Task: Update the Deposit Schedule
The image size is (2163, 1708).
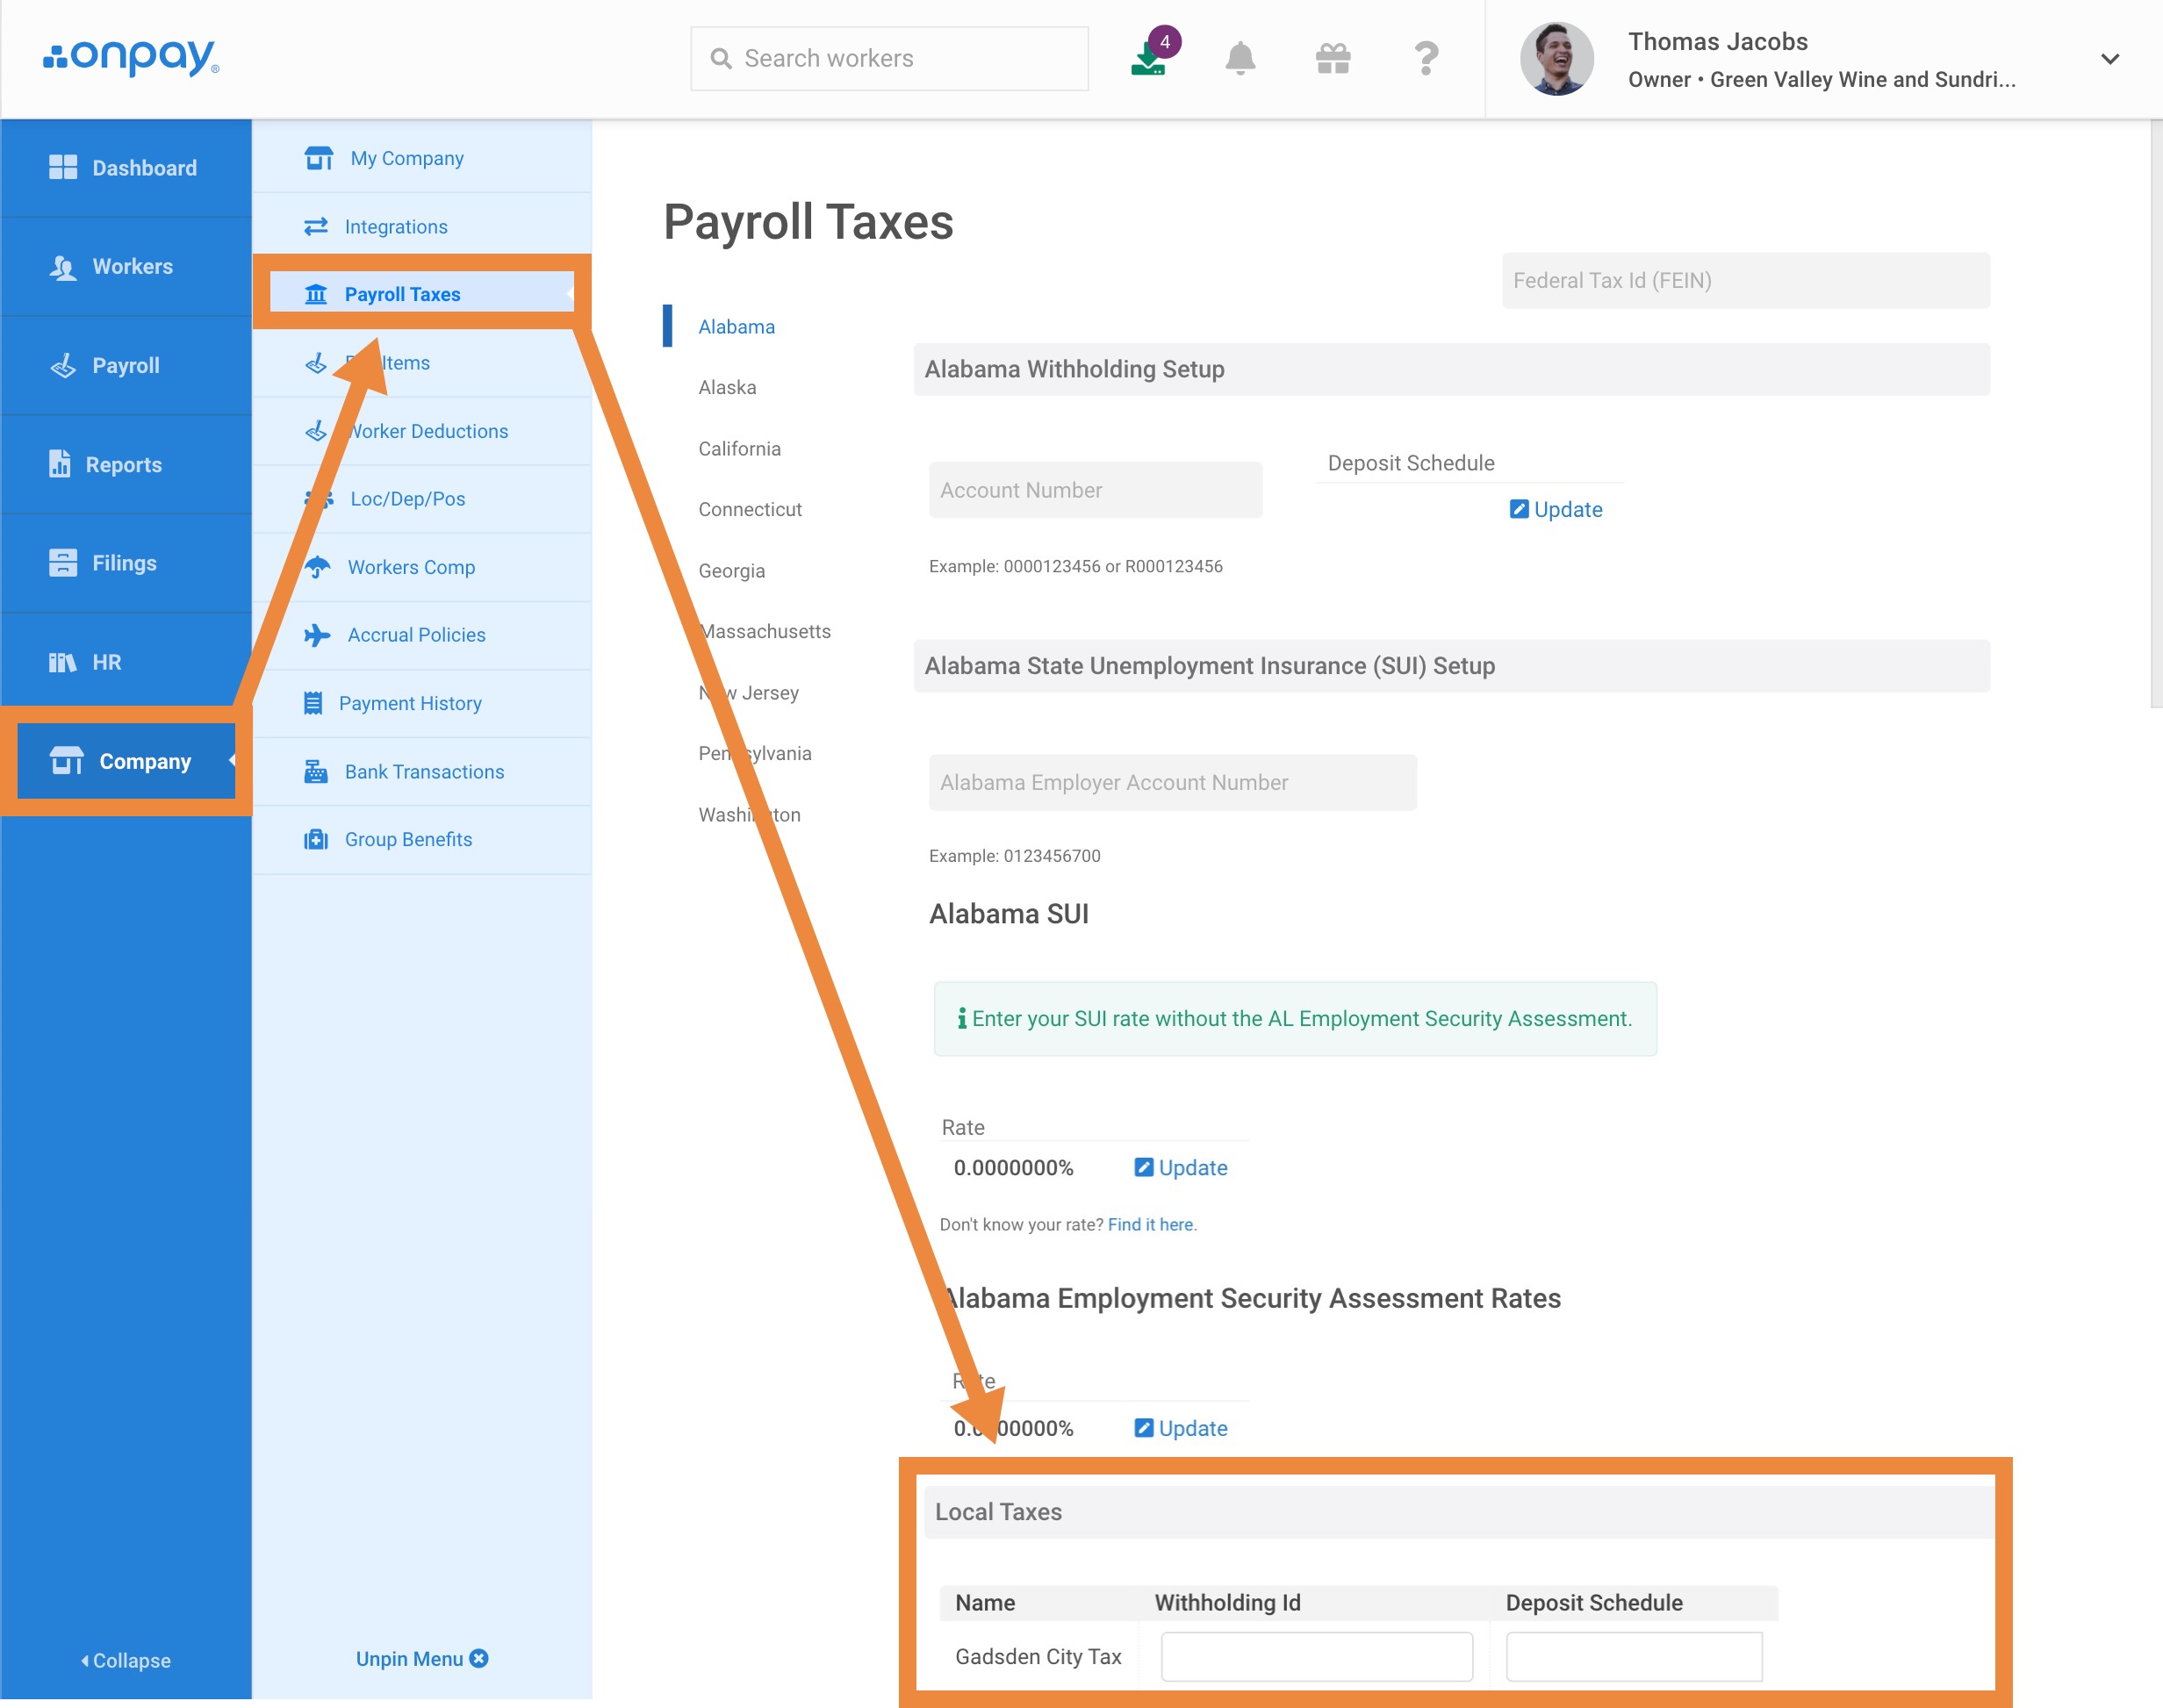Action: pyautogui.click(x=1556, y=509)
